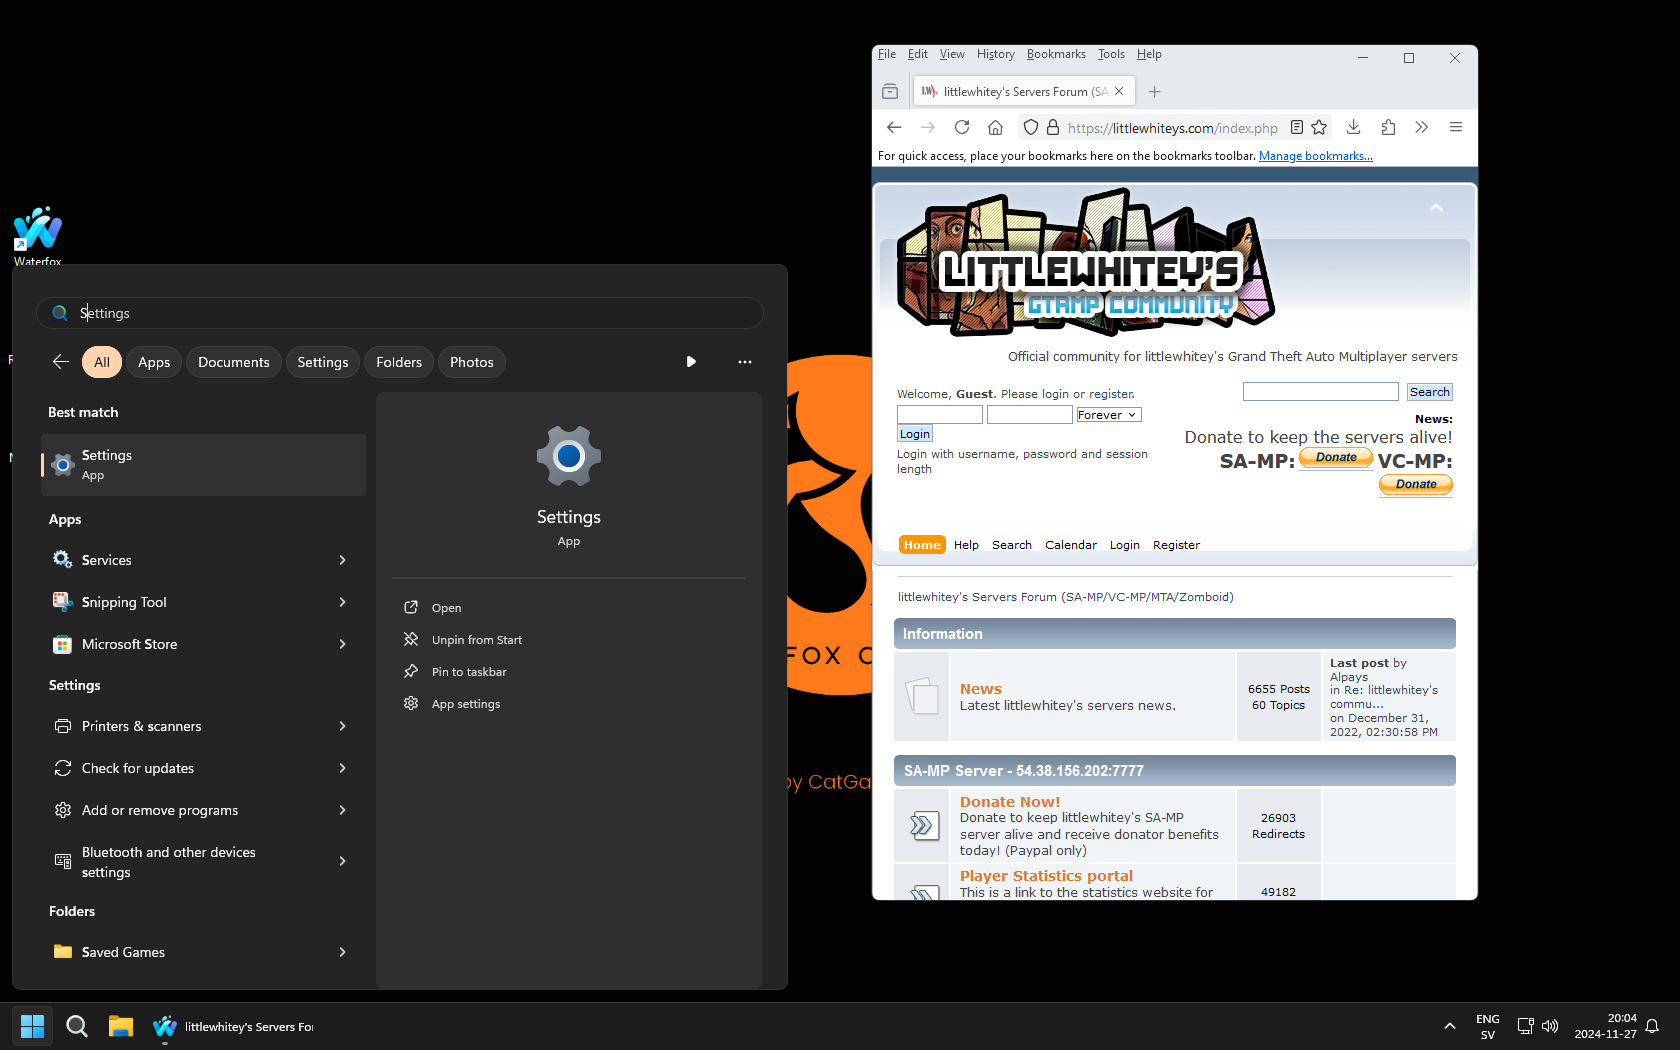This screenshot has width=1680, height=1050.
Task: Click Services app icon in results
Action: (x=62, y=560)
